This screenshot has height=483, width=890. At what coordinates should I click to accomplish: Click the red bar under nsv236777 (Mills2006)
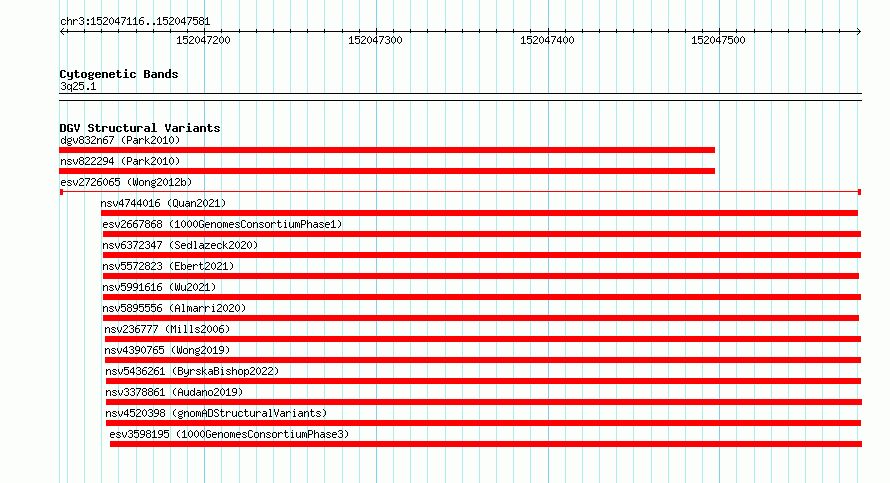483,339
